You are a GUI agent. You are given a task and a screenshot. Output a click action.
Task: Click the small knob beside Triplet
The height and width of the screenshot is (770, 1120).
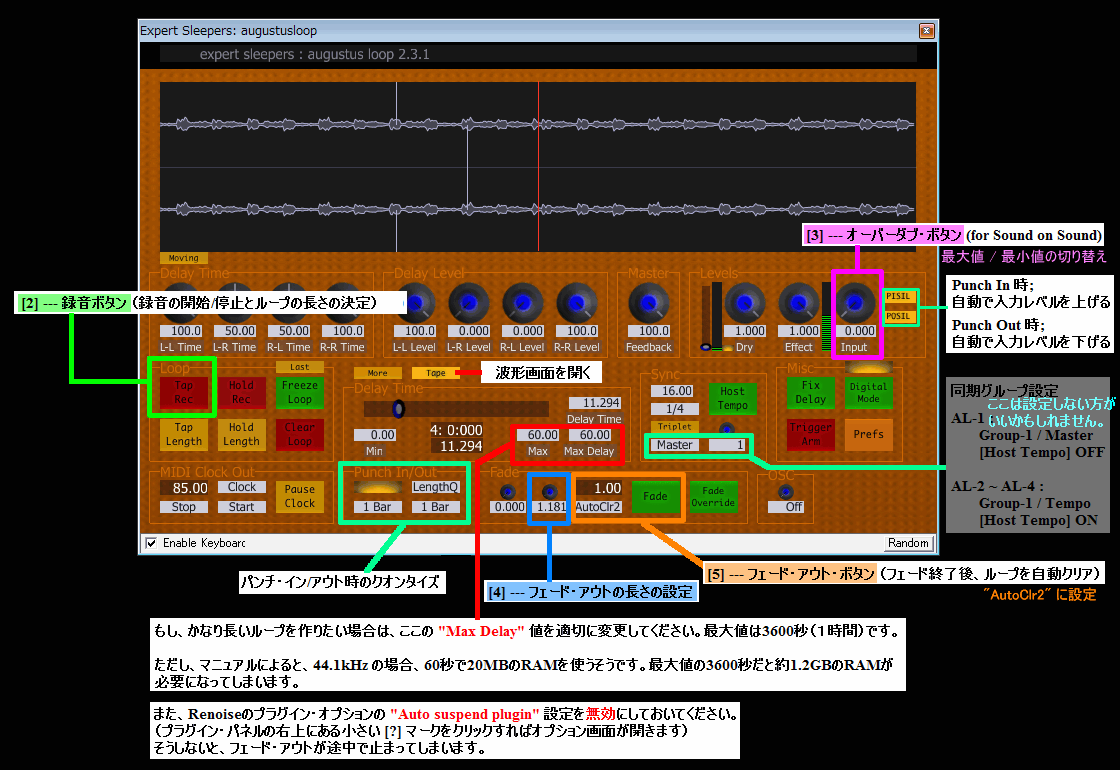point(726,429)
